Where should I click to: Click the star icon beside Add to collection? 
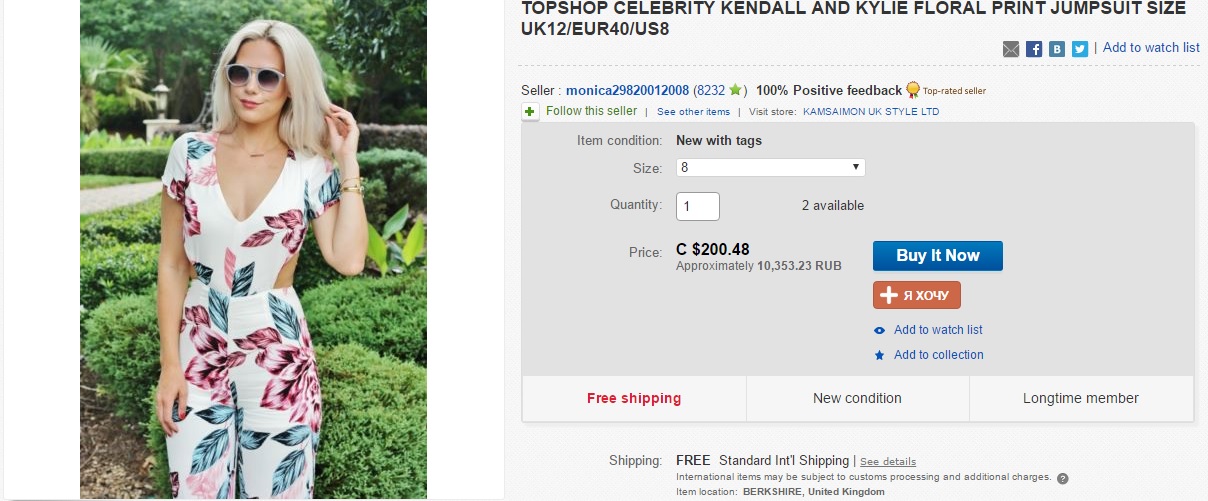click(x=879, y=356)
